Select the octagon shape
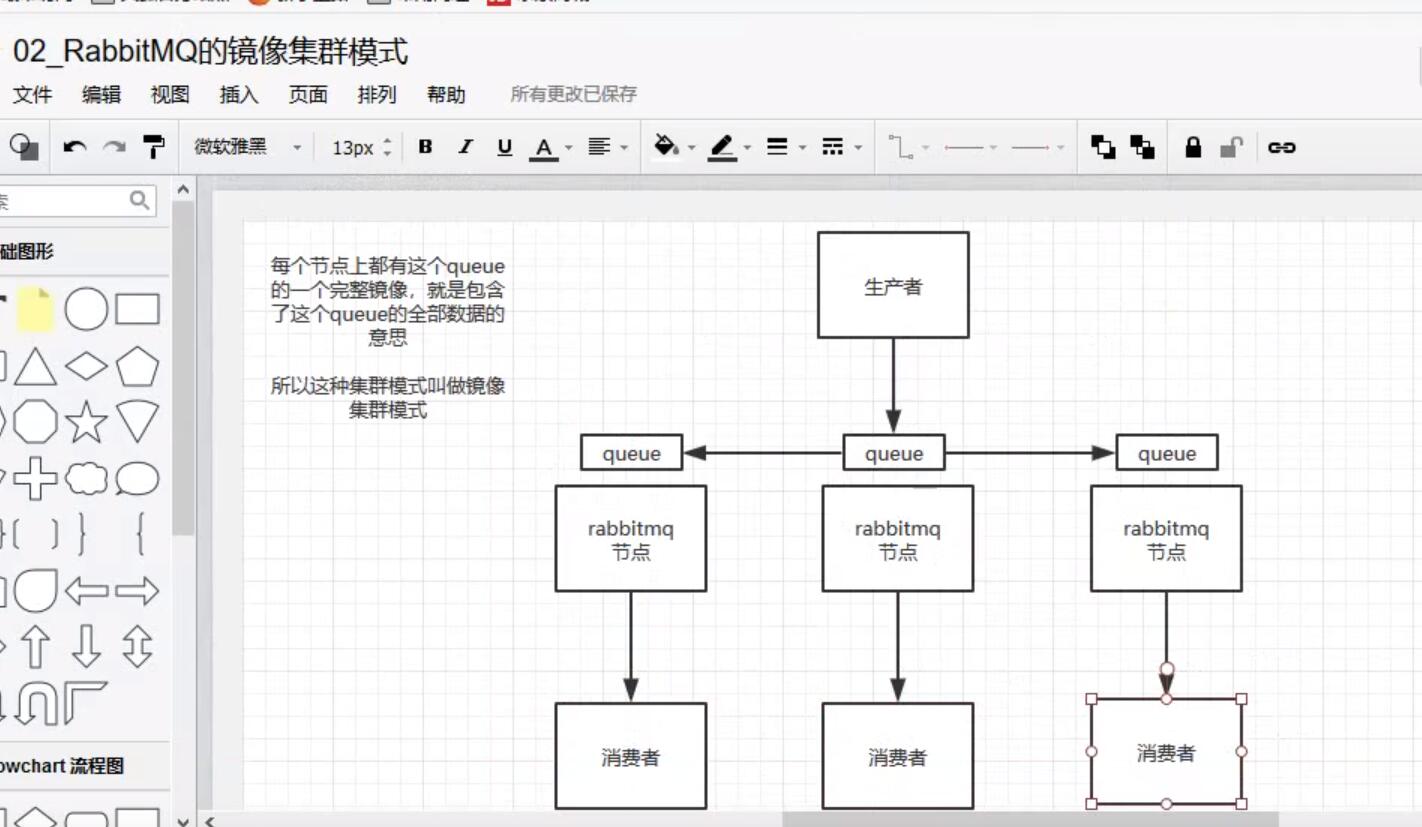The image size is (1422, 827). 35,423
